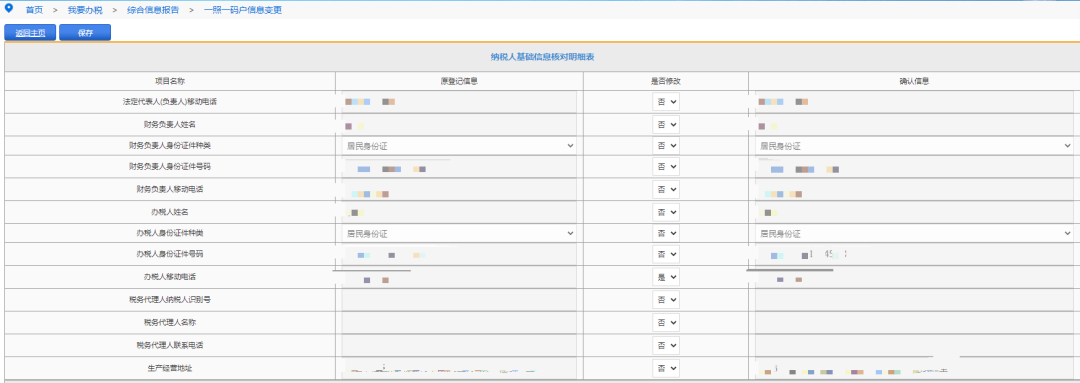Expand confirmed 财务负责人身份证件种类 dropdown

tap(914, 146)
